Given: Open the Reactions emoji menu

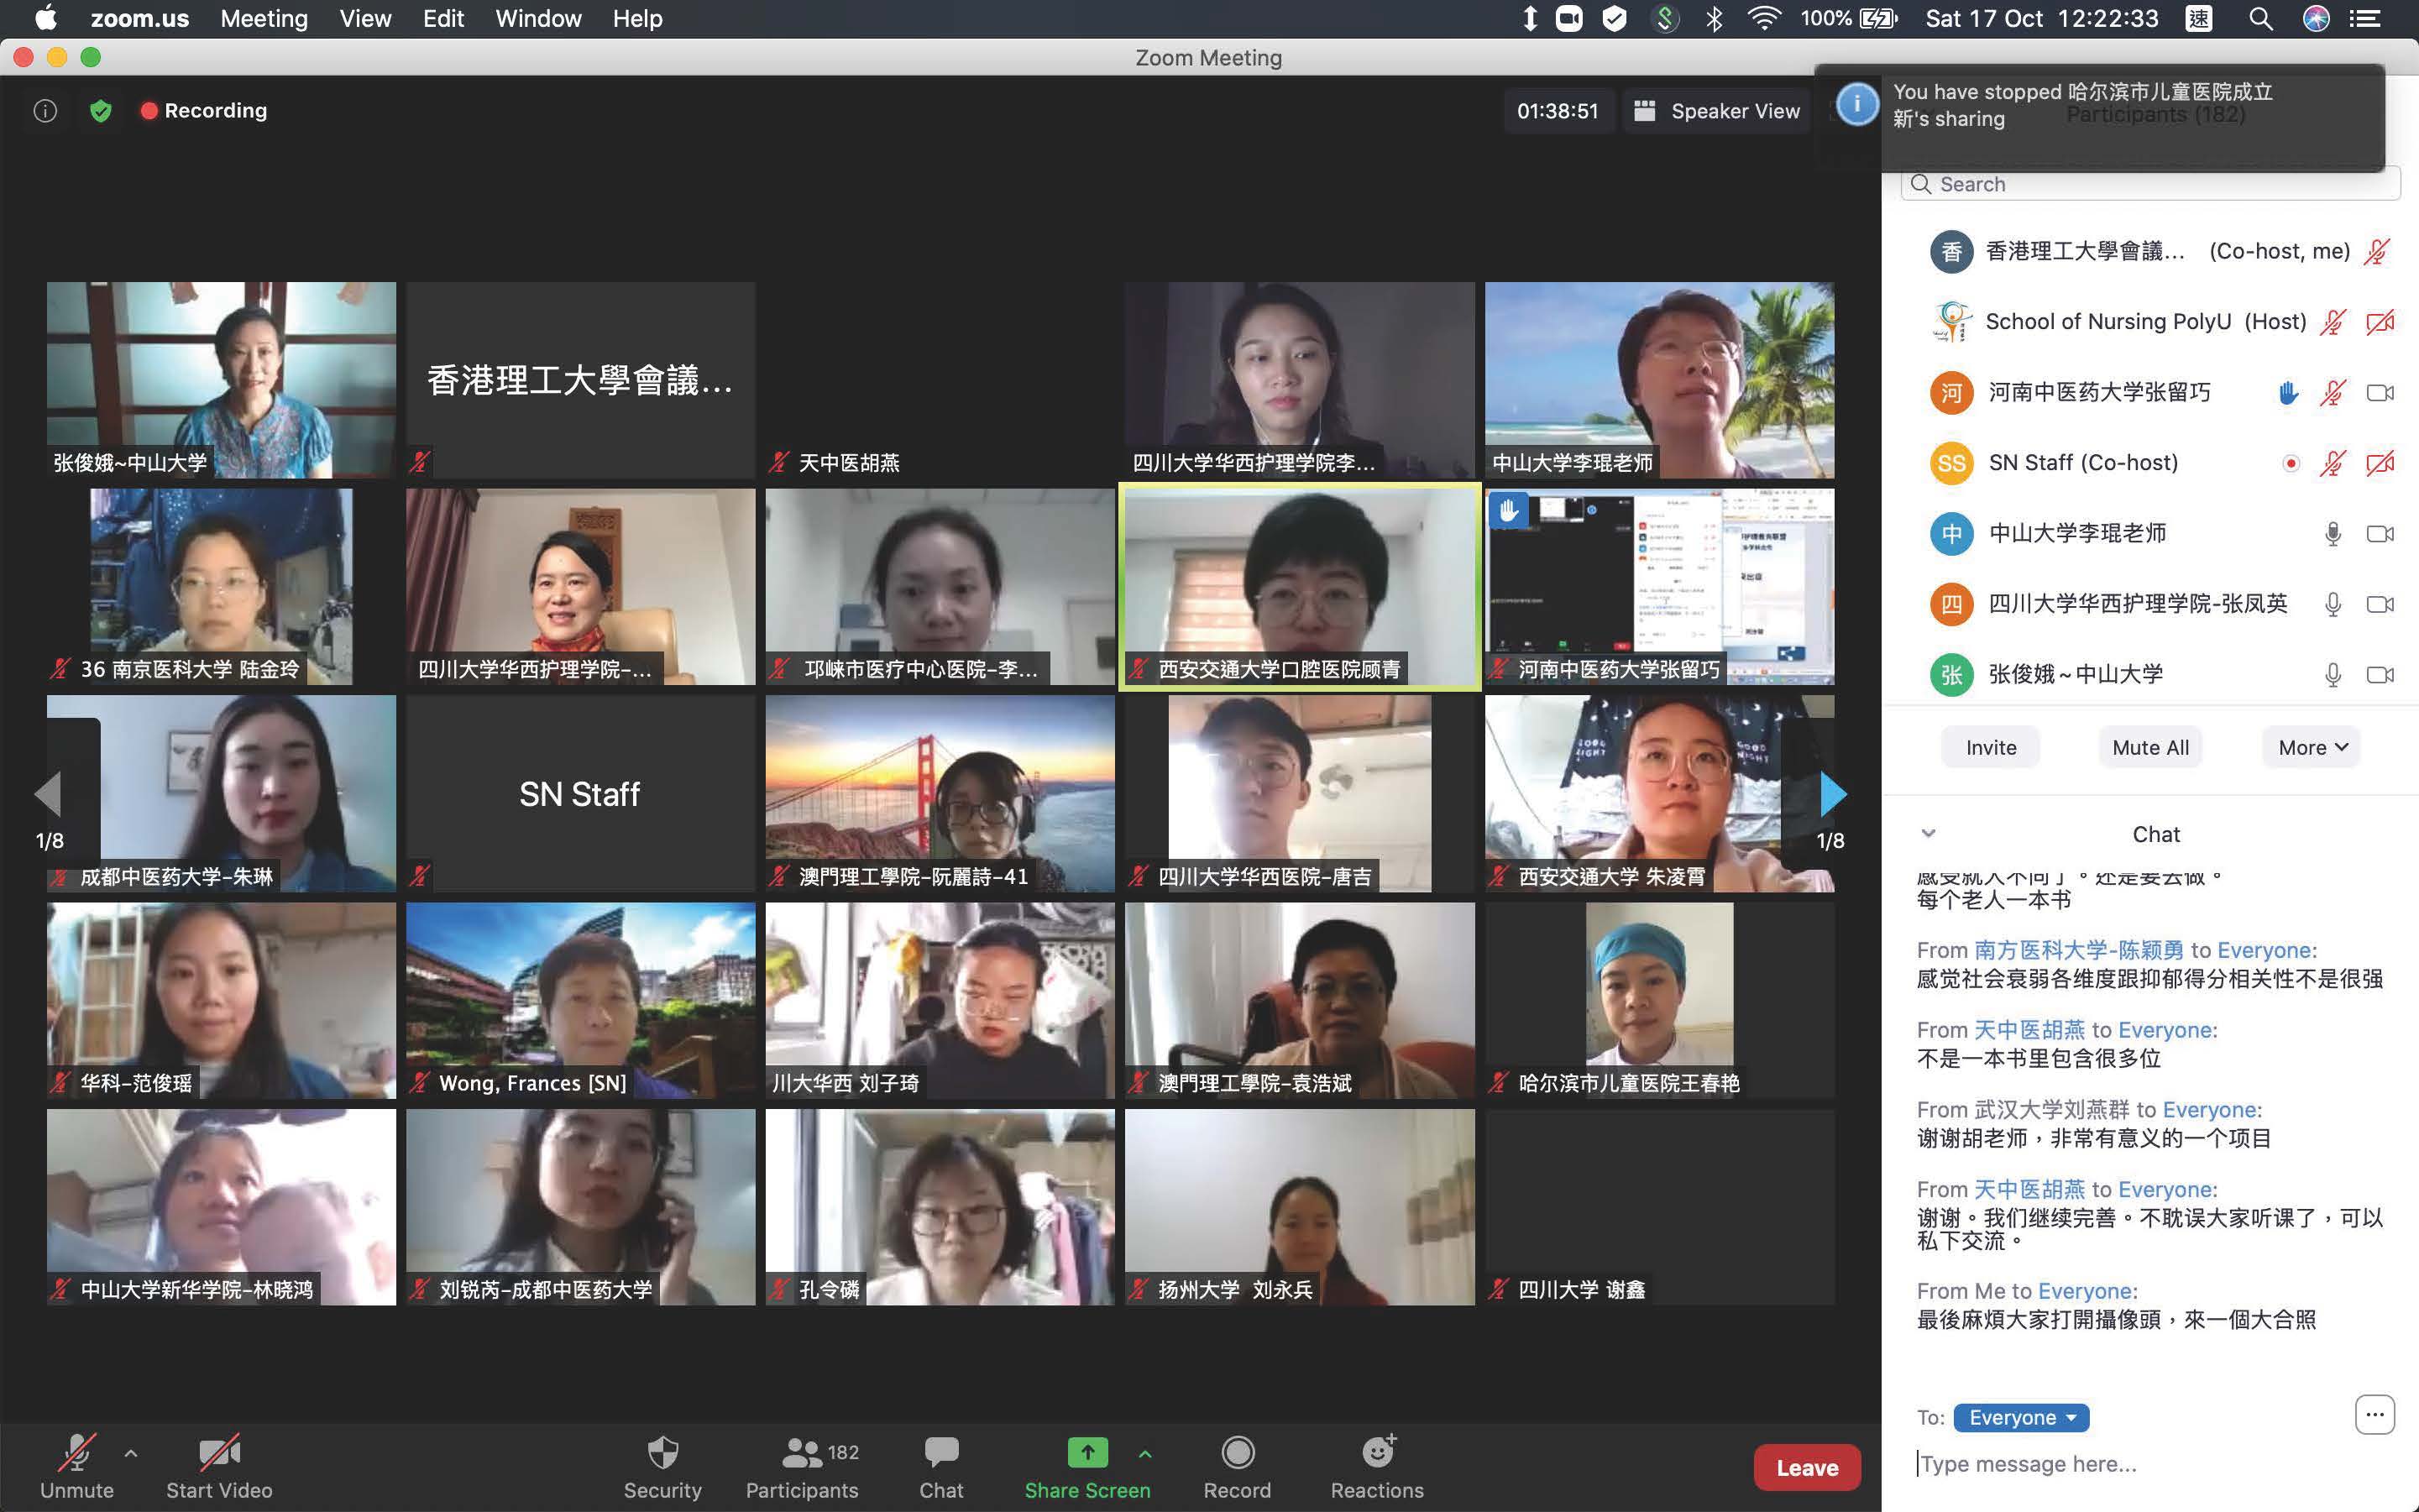Looking at the screenshot, I should pyautogui.click(x=1377, y=1453).
